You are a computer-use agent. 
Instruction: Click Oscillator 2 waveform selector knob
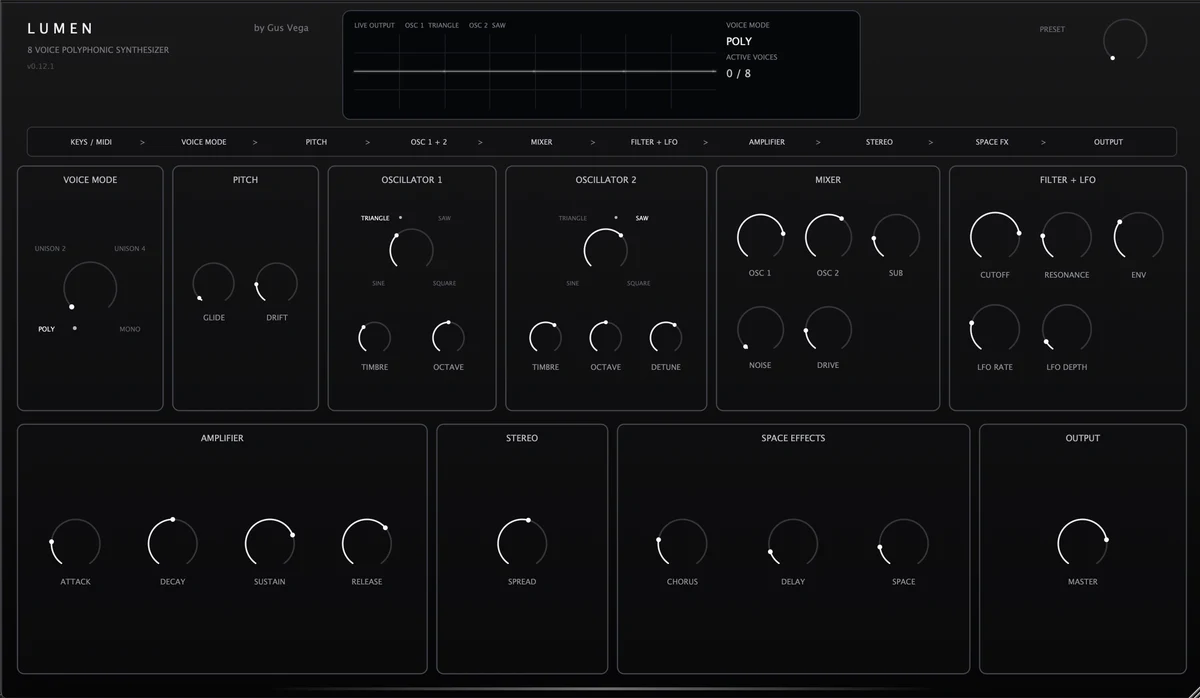click(x=606, y=249)
